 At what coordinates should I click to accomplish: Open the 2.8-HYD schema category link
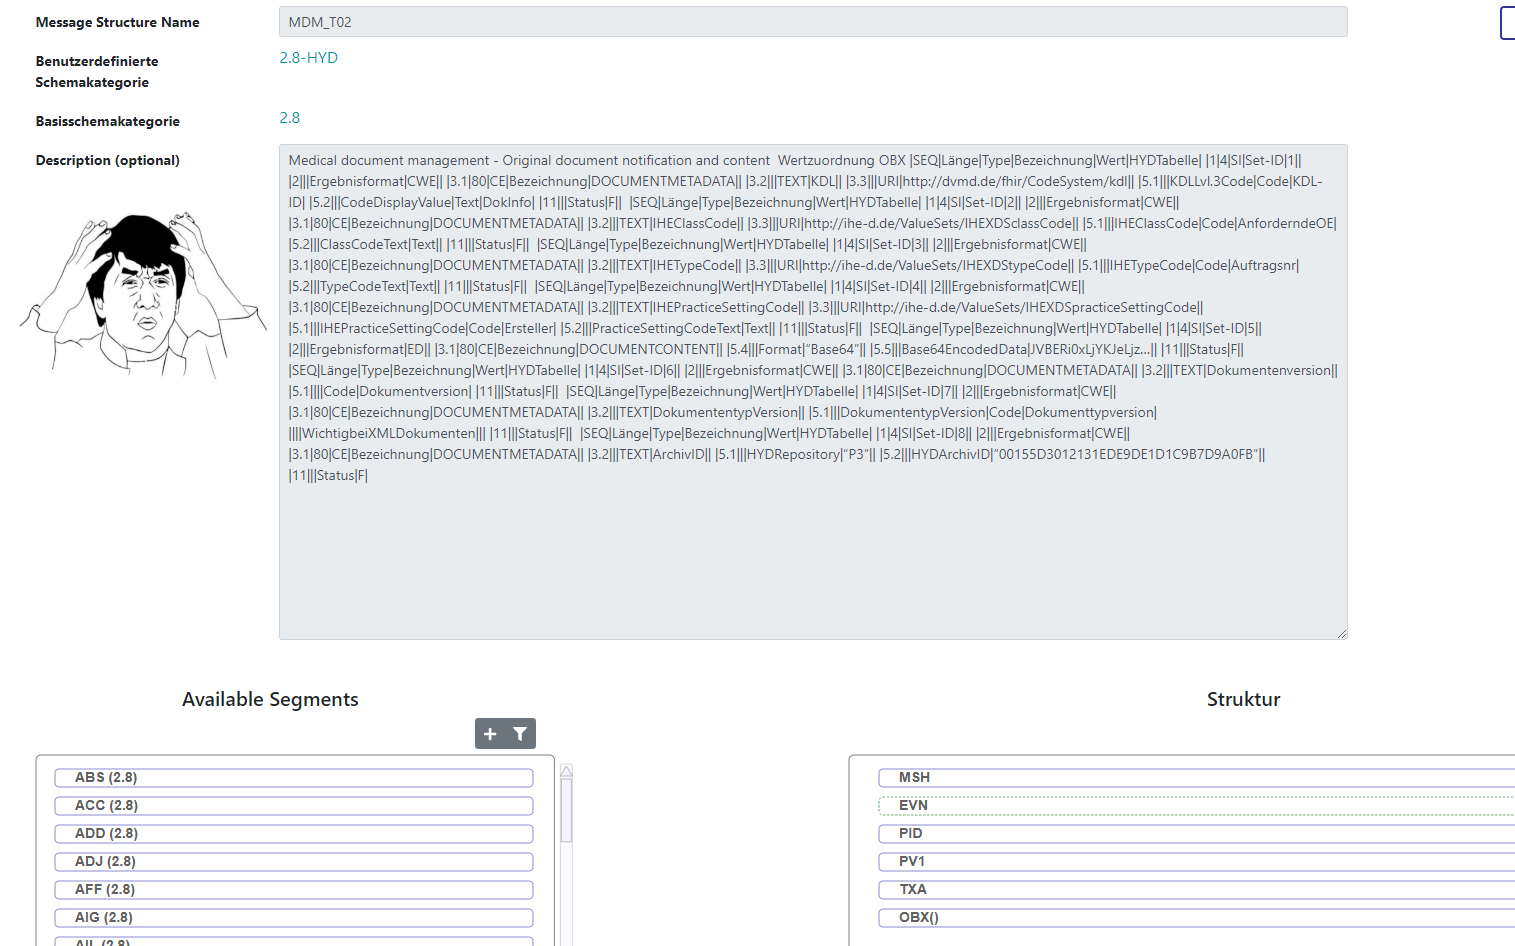click(x=308, y=58)
